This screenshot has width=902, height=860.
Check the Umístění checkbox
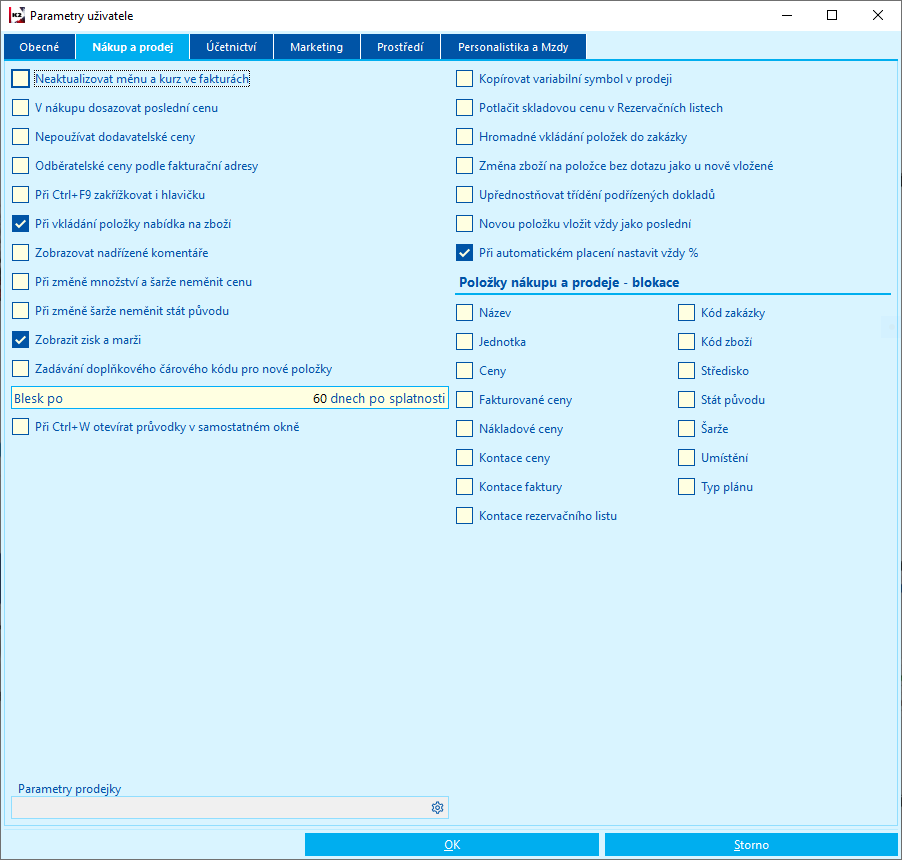[x=686, y=458]
